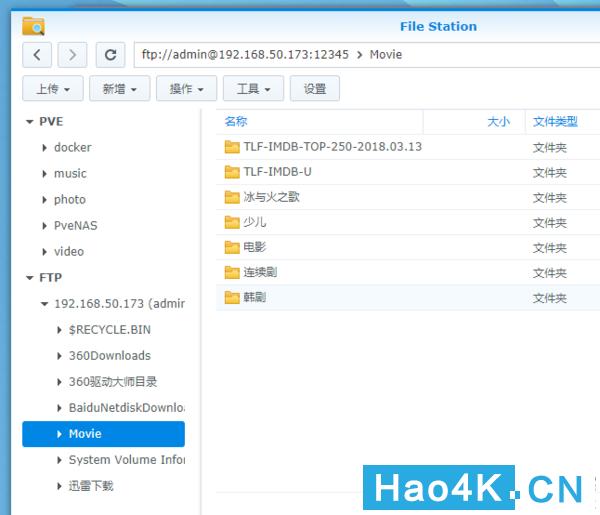Click the 韩剧 folder icon
This screenshot has width=600, height=515.
(x=232, y=297)
